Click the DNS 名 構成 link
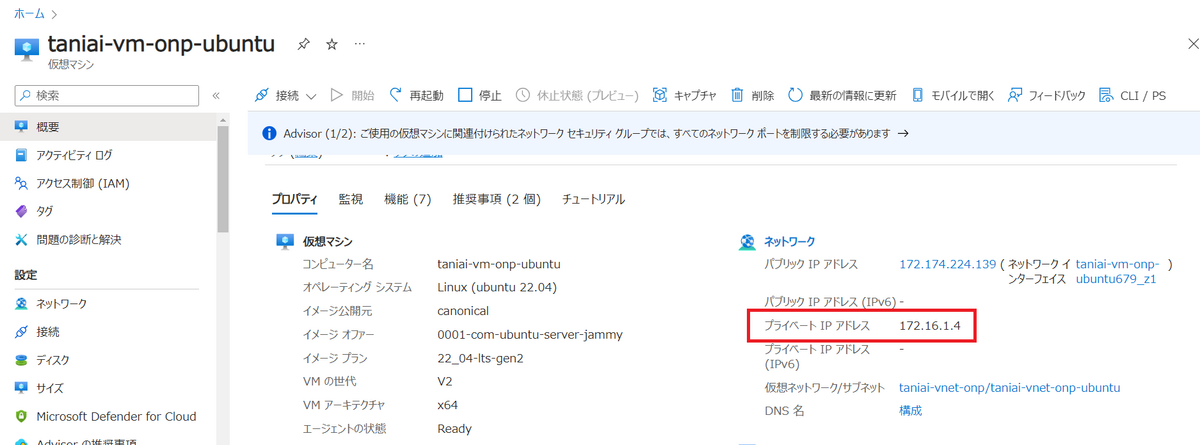 pyautogui.click(x=911, y=410)
